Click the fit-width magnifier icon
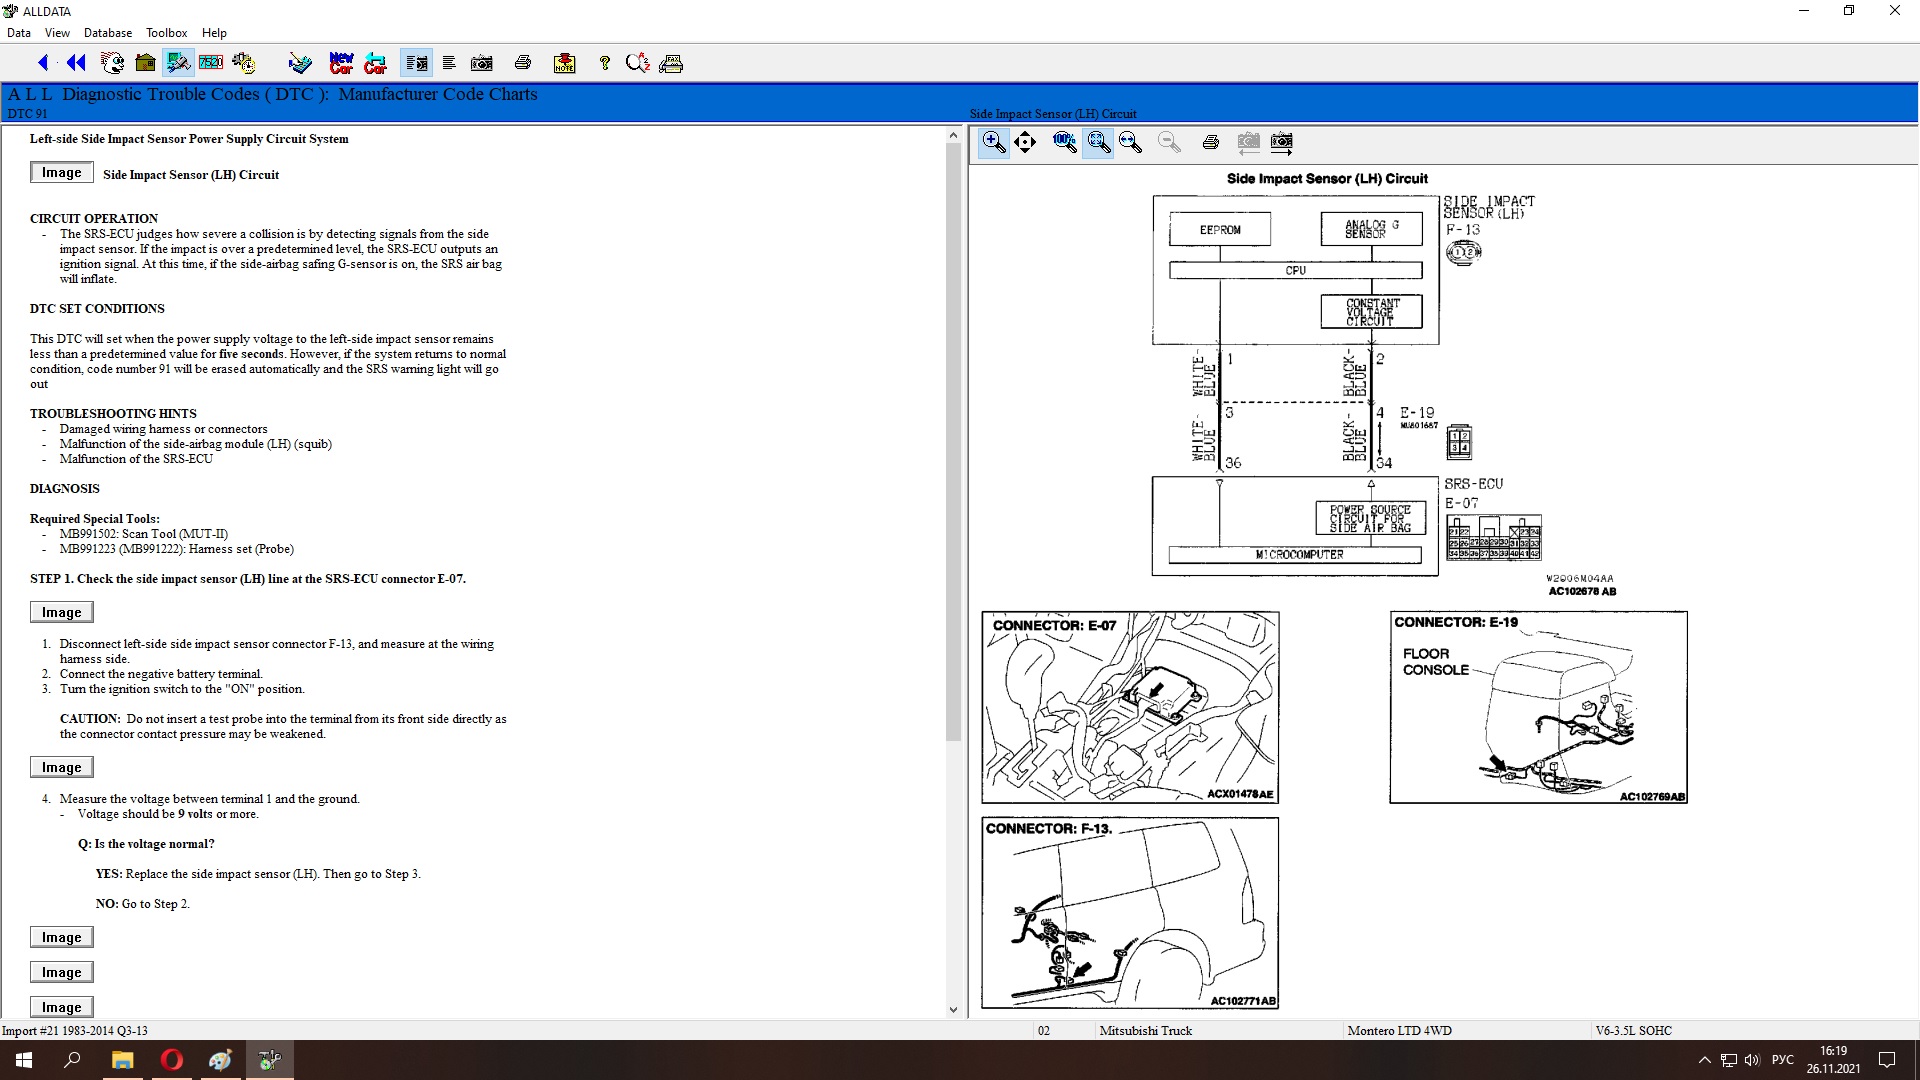The image size is (1920, 1080). [x=1131, y=142]
